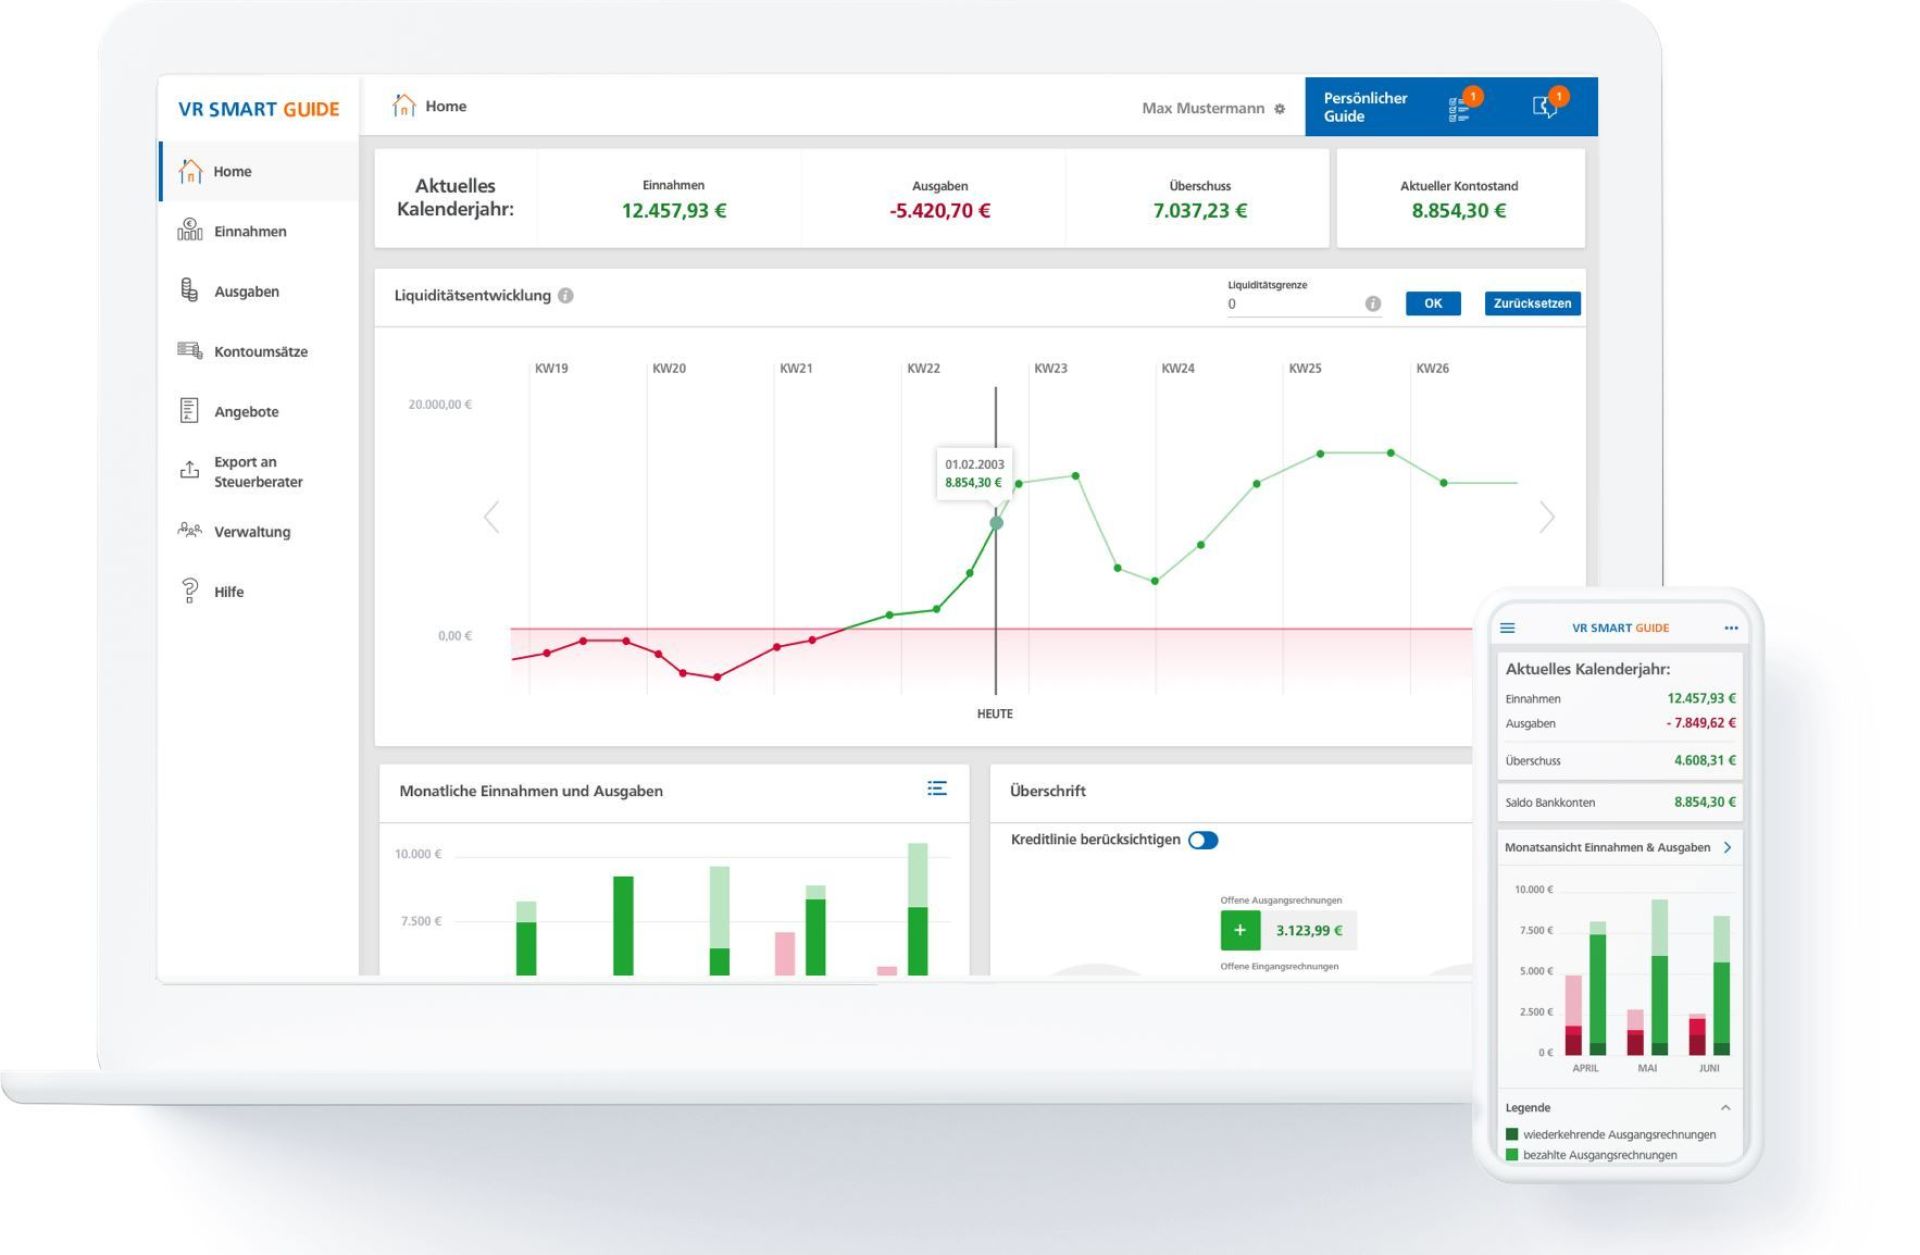This screenshot has height=1255, width=1920.
Task: Open the feedback chat icon with badge
Action: pos(1546,105)
